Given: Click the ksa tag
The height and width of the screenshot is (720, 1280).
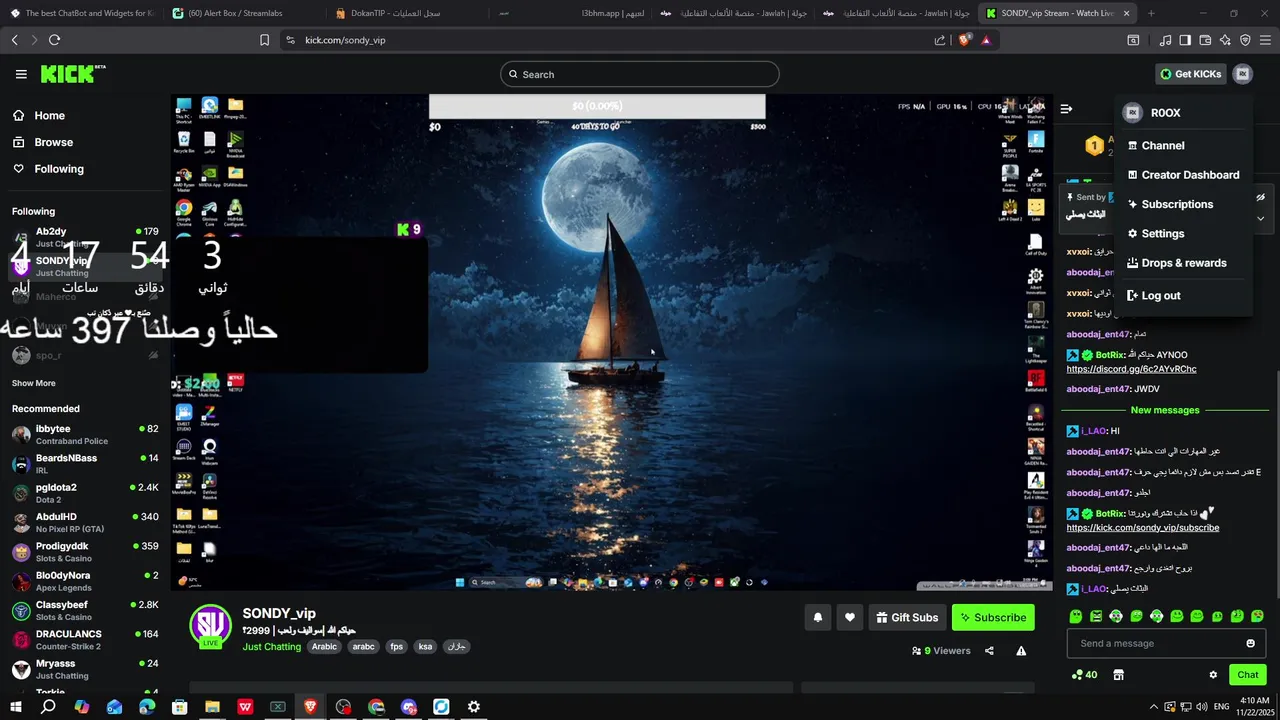Looking at the screenshot, I should click(425, 647).
